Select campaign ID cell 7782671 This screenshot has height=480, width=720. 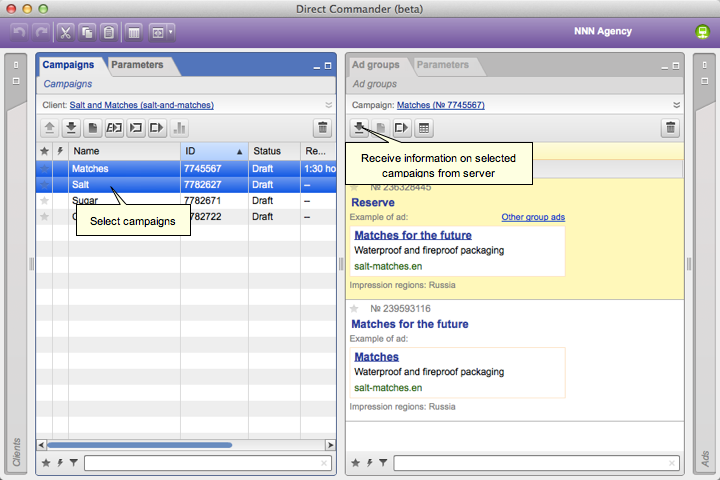click(x=202, y=201)
